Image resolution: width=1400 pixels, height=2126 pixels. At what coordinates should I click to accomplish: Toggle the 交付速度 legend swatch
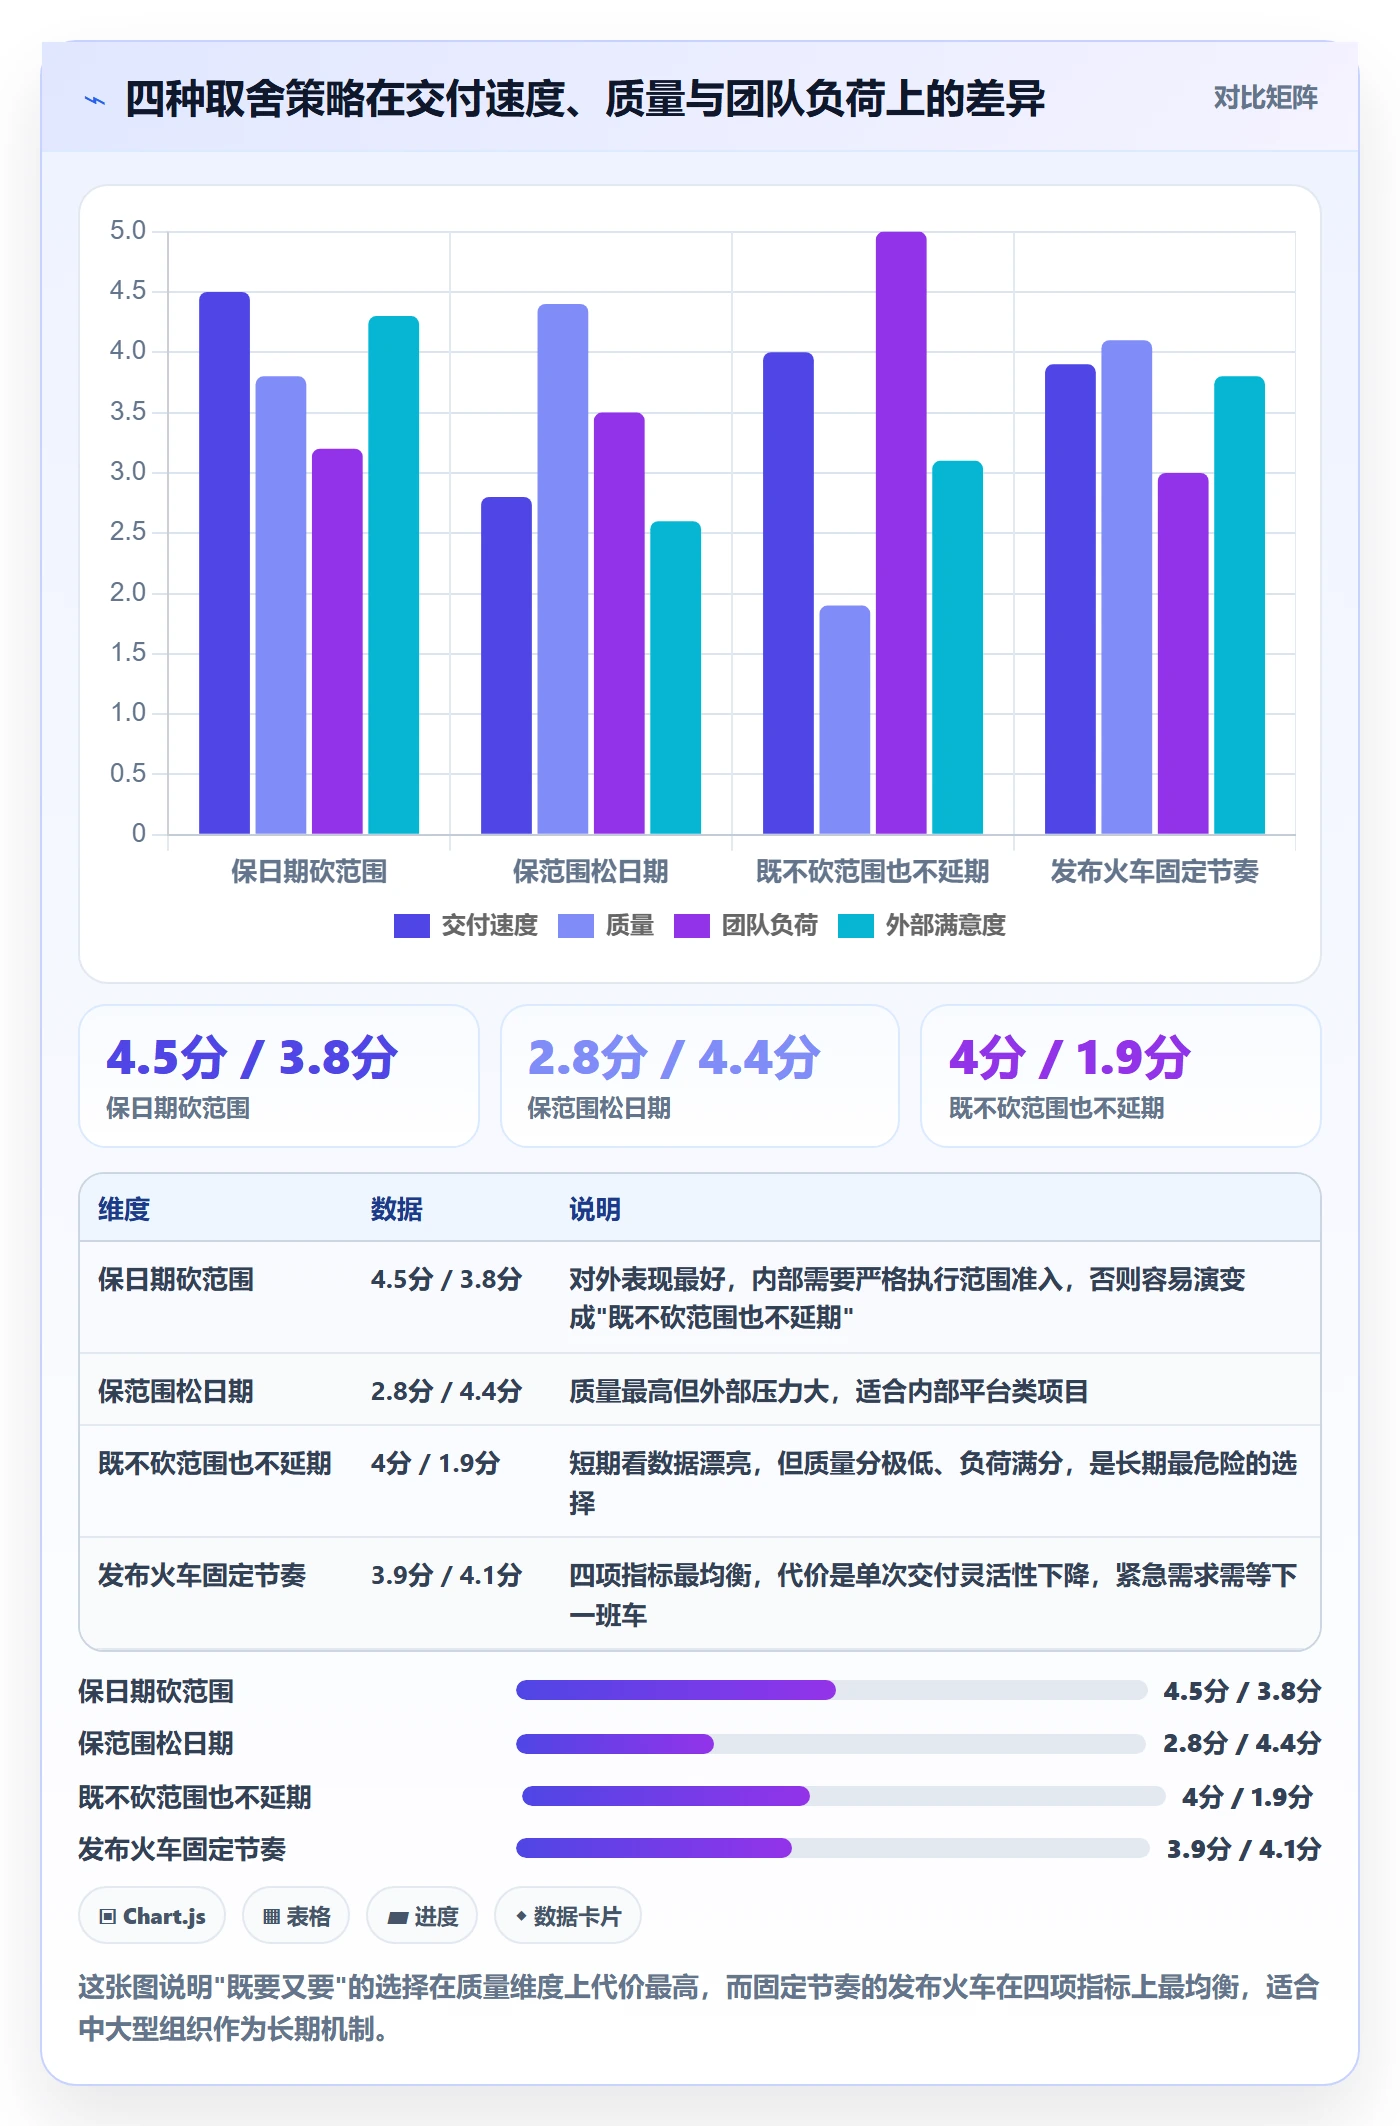pos(411,926)
